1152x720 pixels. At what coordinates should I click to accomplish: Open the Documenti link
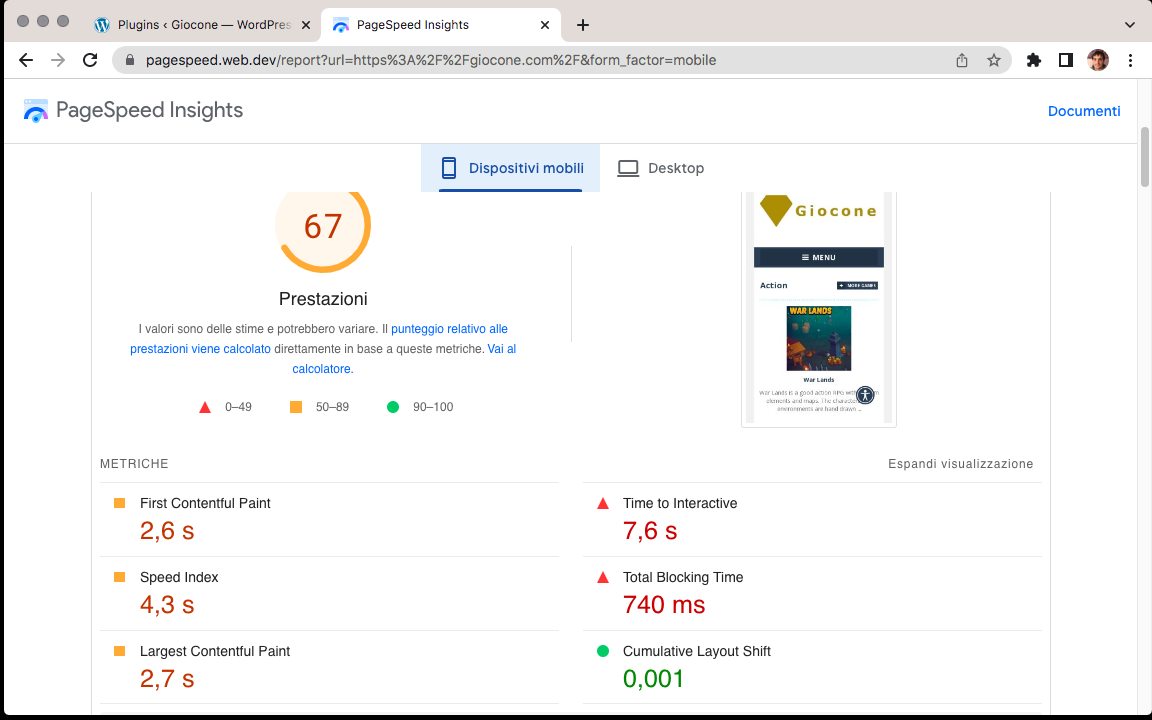1084,111
